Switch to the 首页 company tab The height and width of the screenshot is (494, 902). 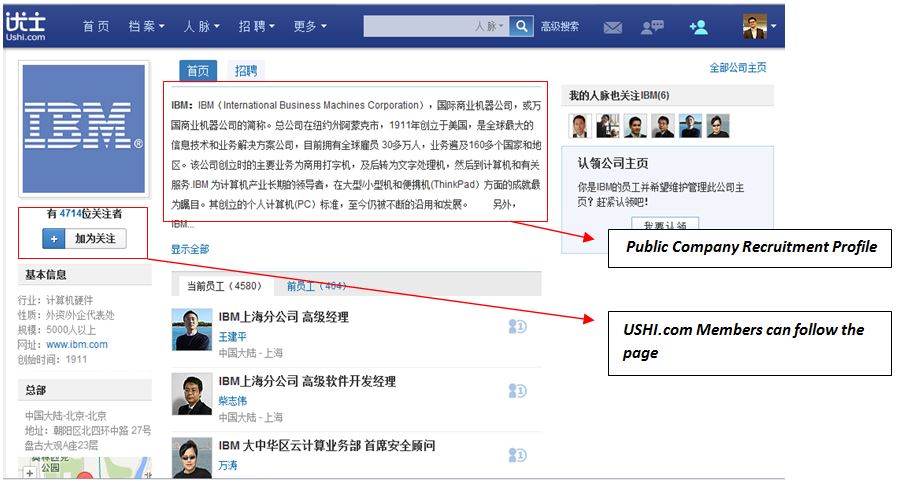point(198,71)
